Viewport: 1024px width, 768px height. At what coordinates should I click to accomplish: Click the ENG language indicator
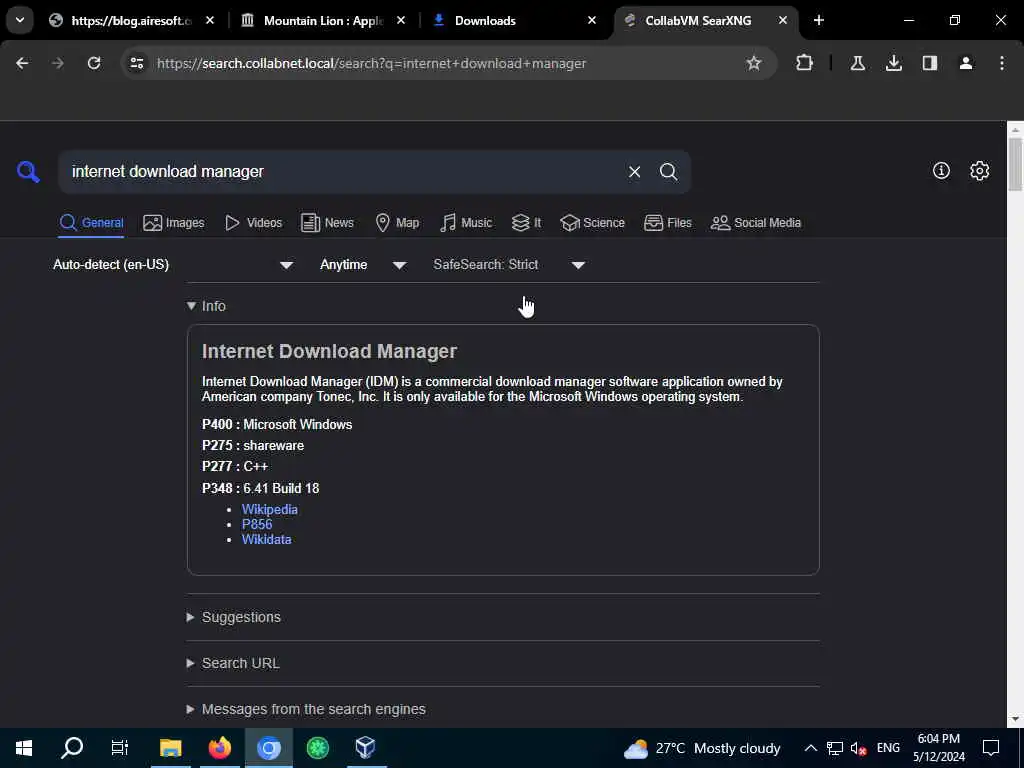coord(888,748)
